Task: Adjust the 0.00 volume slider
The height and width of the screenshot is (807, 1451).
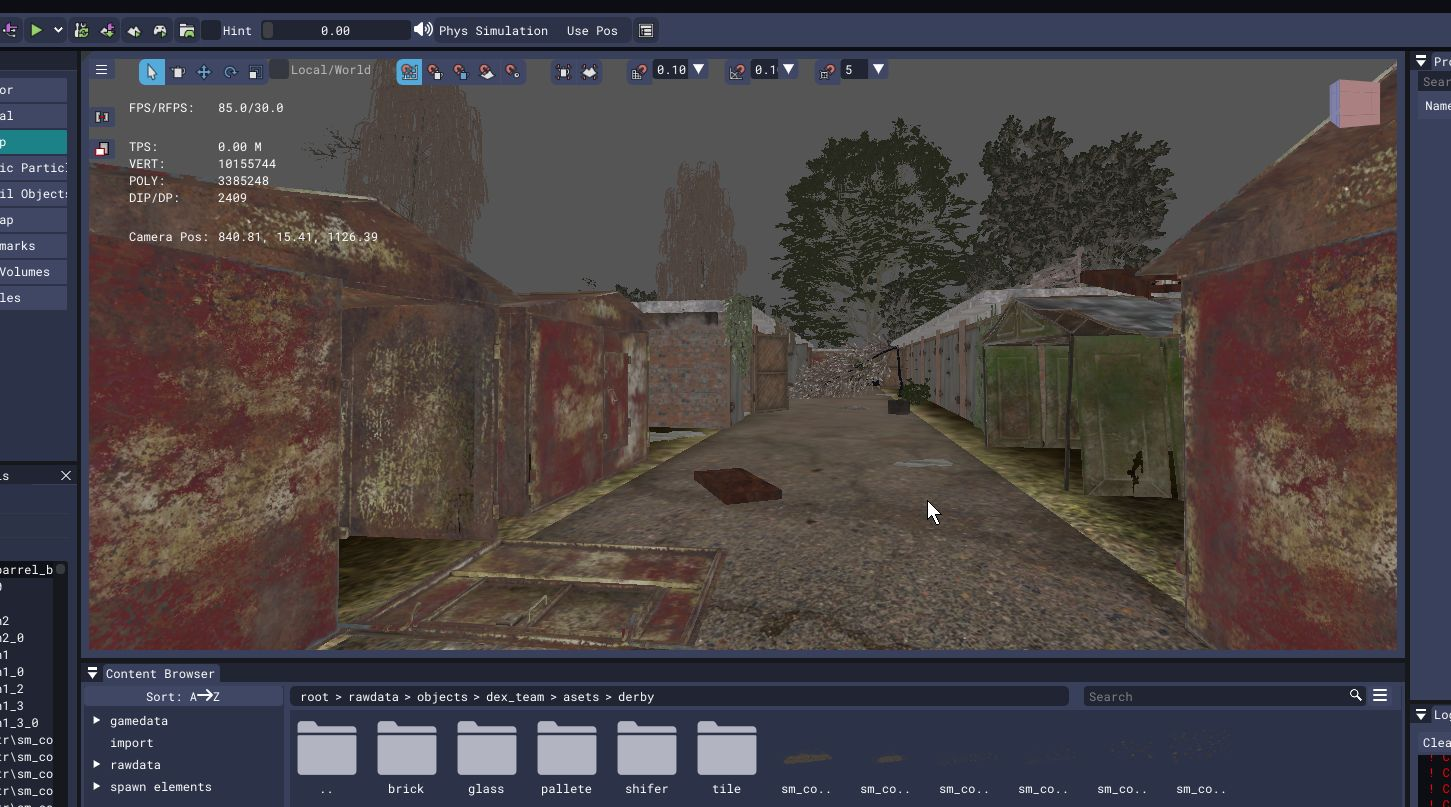Action: [x=335, y=30]
